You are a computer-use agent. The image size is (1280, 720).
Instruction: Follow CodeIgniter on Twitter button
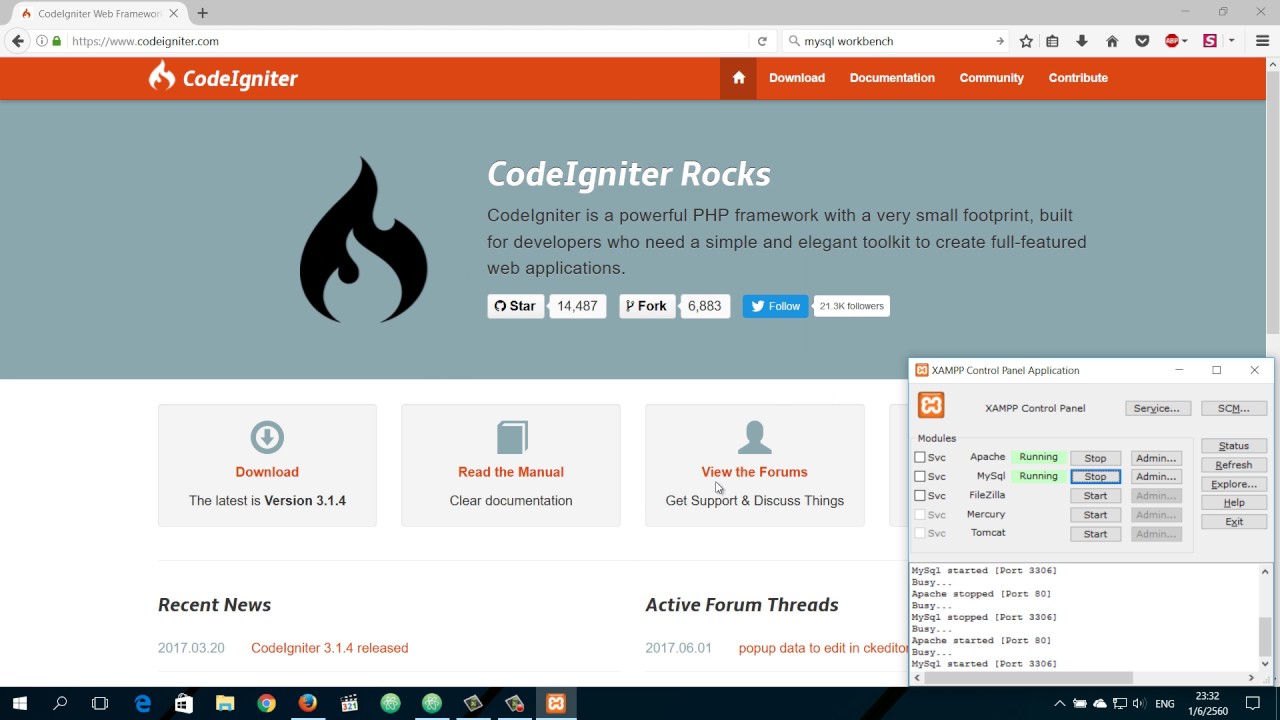point(775,306)
